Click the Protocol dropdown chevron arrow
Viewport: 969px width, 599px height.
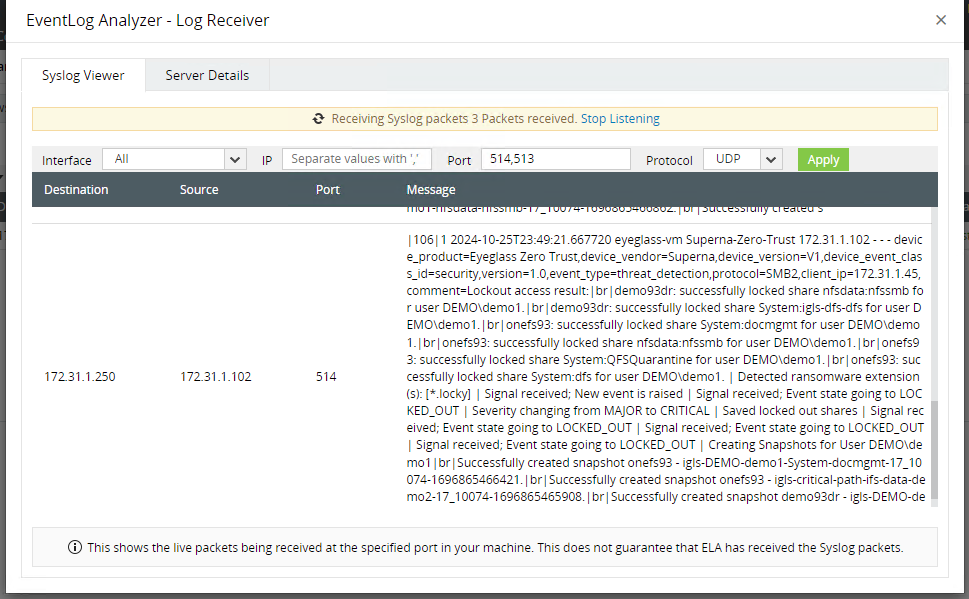pos(770,159)
